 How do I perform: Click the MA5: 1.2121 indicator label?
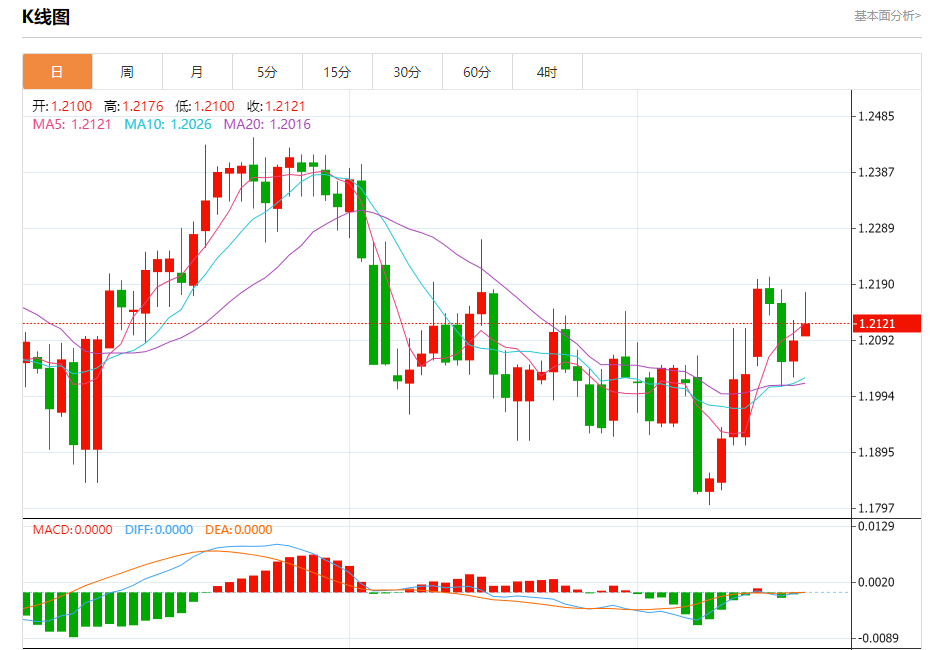[x=72, y=124]
